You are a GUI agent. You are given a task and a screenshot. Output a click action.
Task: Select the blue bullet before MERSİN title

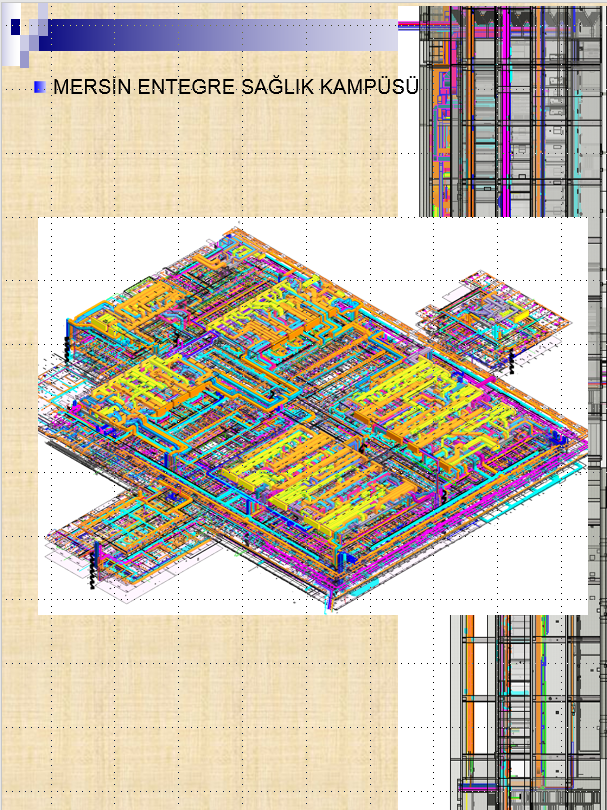tap(40, 87)
